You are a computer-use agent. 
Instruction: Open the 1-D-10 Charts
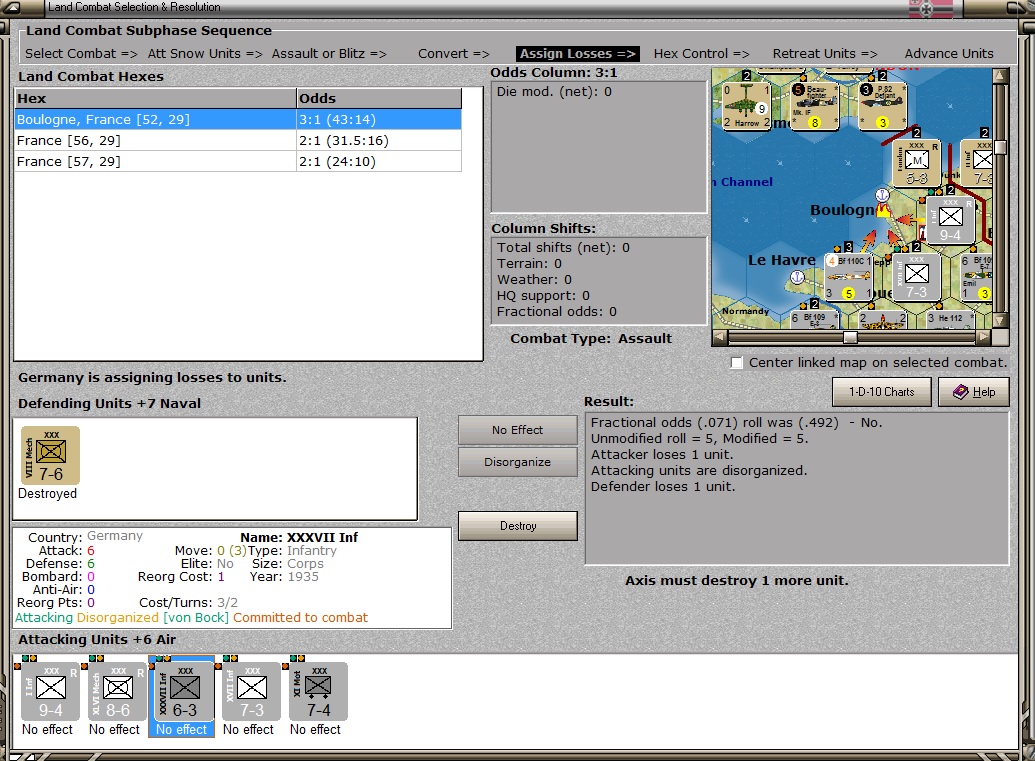coord(881,392)
